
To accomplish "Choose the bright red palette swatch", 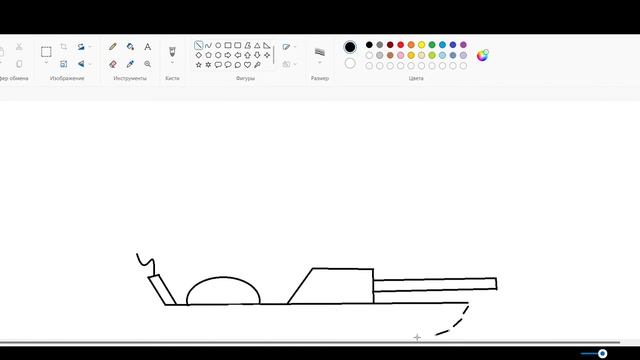I will 400,45.
